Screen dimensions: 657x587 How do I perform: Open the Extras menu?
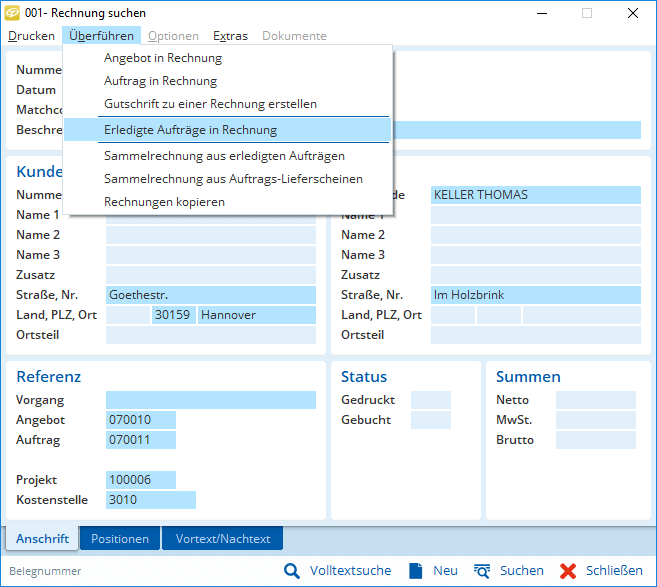tap(230, 36)
